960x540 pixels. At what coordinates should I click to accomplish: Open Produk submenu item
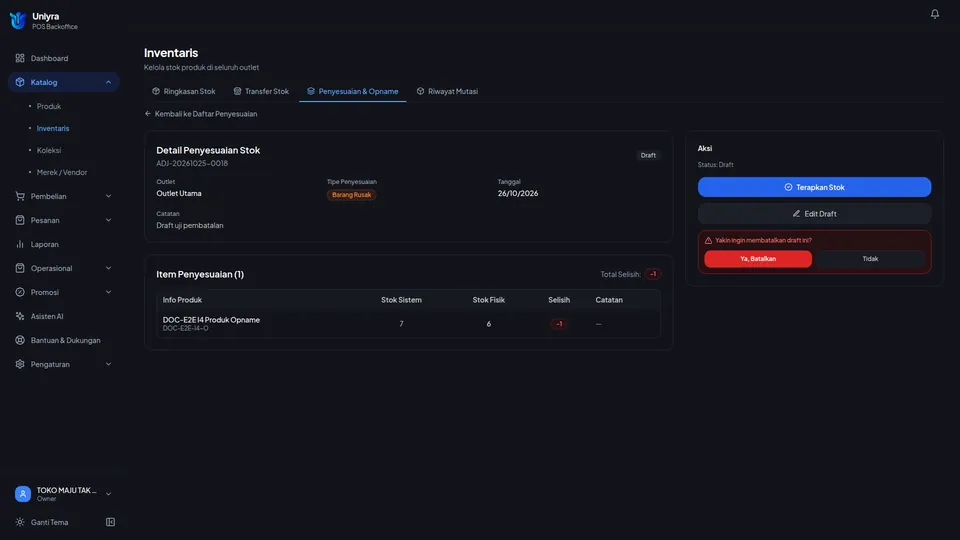tap(49, 106)
